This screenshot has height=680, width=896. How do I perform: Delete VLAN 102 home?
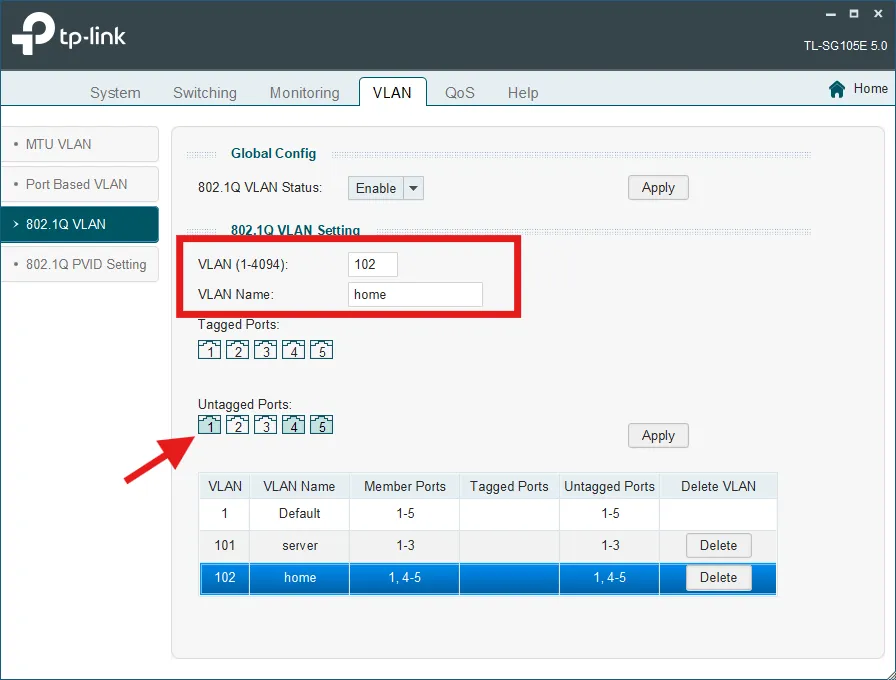[x=718, y=577]
